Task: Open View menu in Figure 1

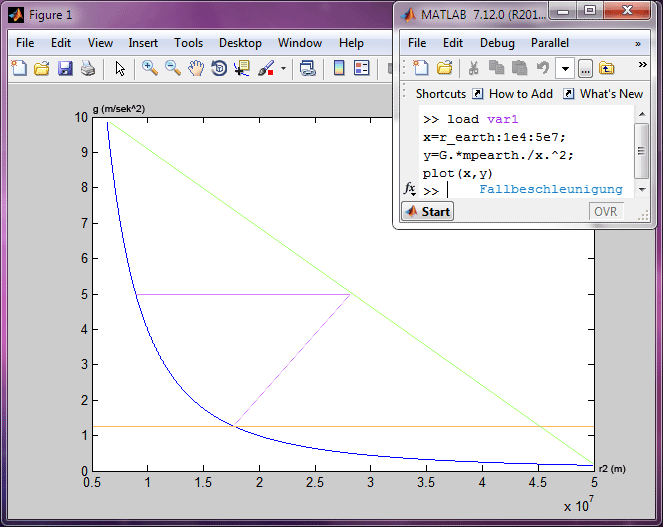Action: click(x=100, y=43)
